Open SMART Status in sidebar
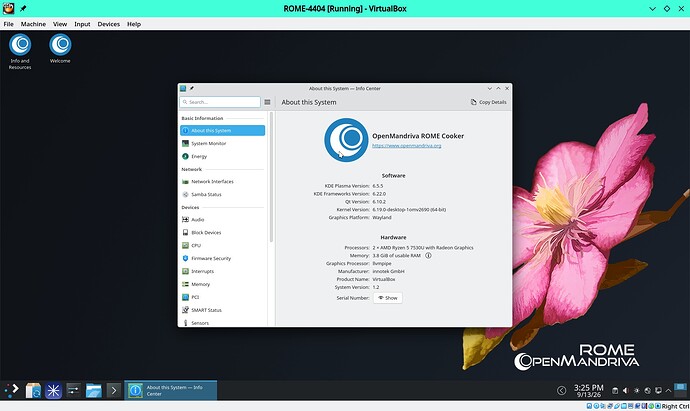 click(222, 310)
